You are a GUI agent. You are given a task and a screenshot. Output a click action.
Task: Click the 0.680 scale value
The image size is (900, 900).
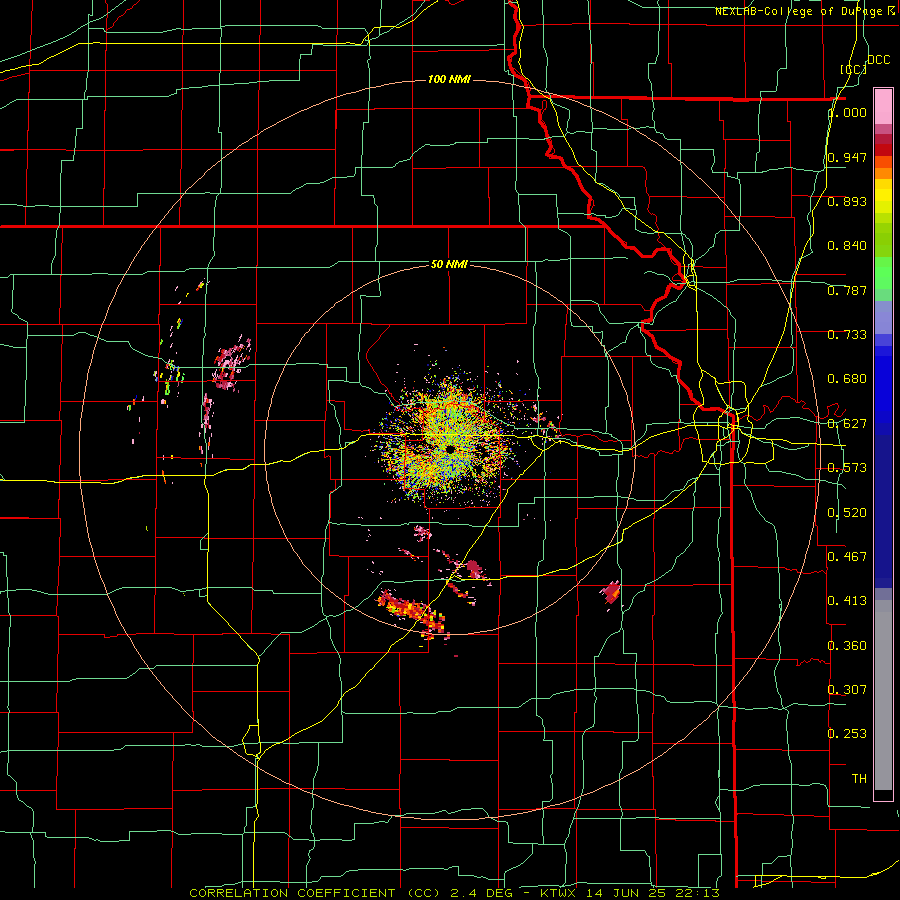click(847, 379)
